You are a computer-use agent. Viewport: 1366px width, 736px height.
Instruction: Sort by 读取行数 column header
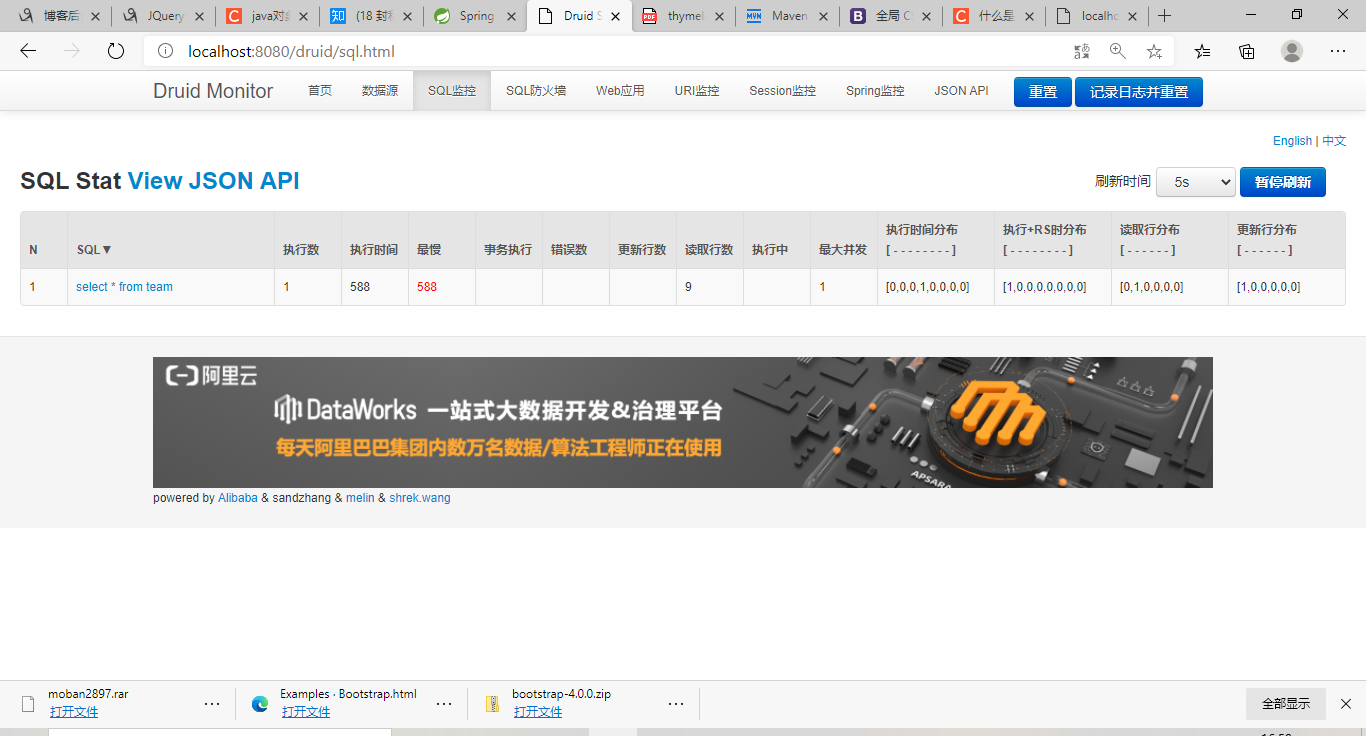[x=709, y=250]
